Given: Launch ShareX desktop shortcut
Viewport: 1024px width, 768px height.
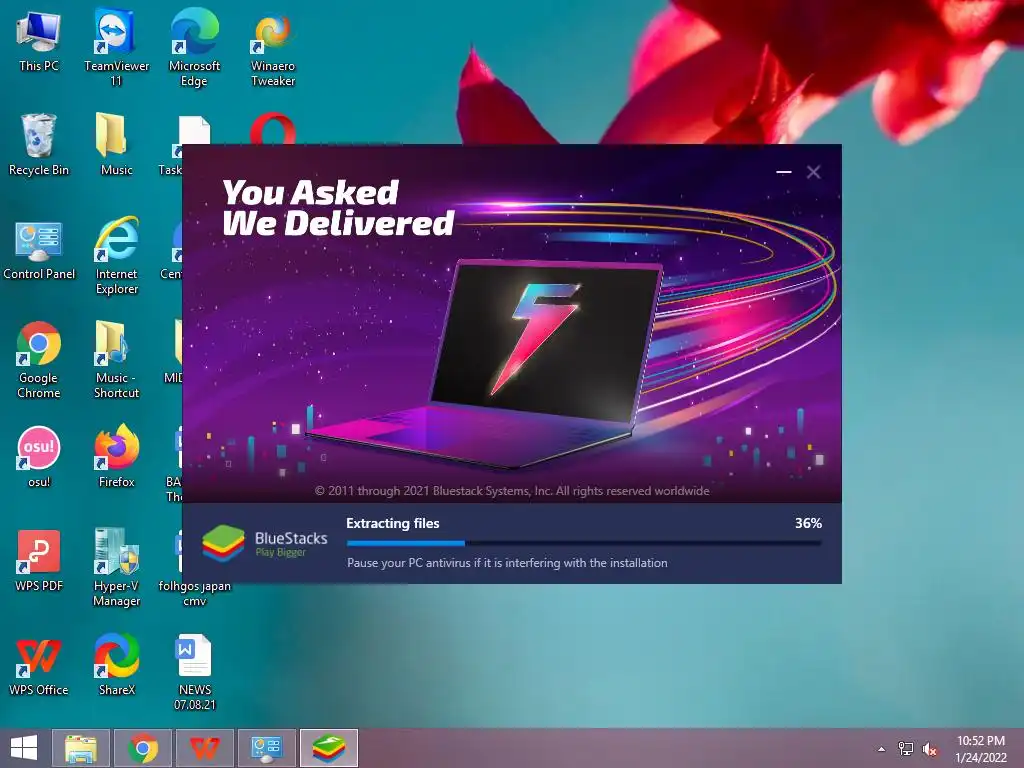Looking at the screenshot, I should [x=116, y=664].
